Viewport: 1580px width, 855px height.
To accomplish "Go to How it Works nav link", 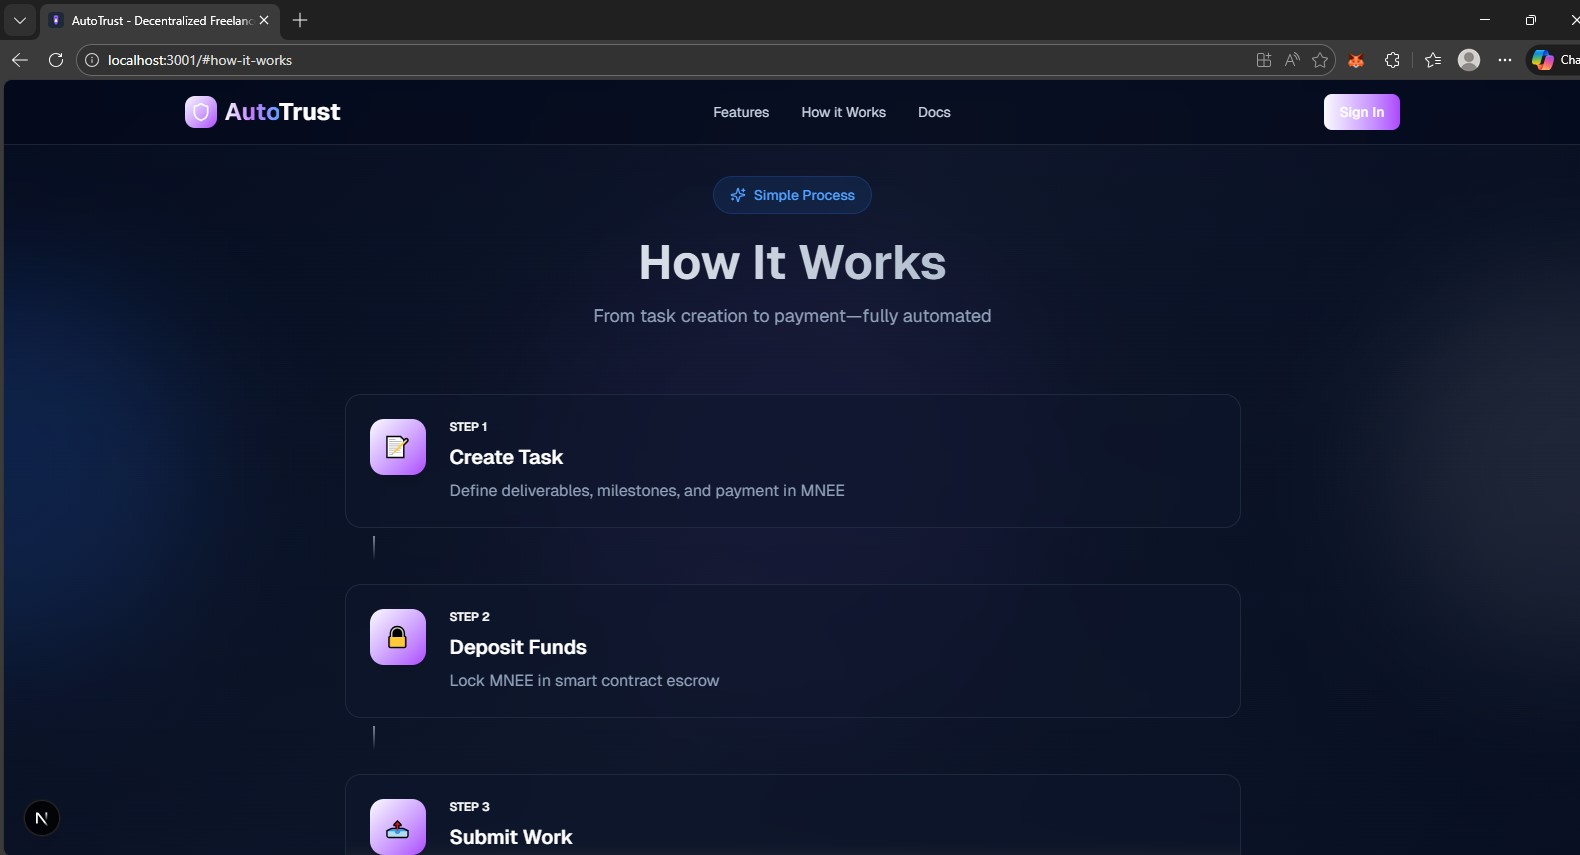I will click(843, 112).
